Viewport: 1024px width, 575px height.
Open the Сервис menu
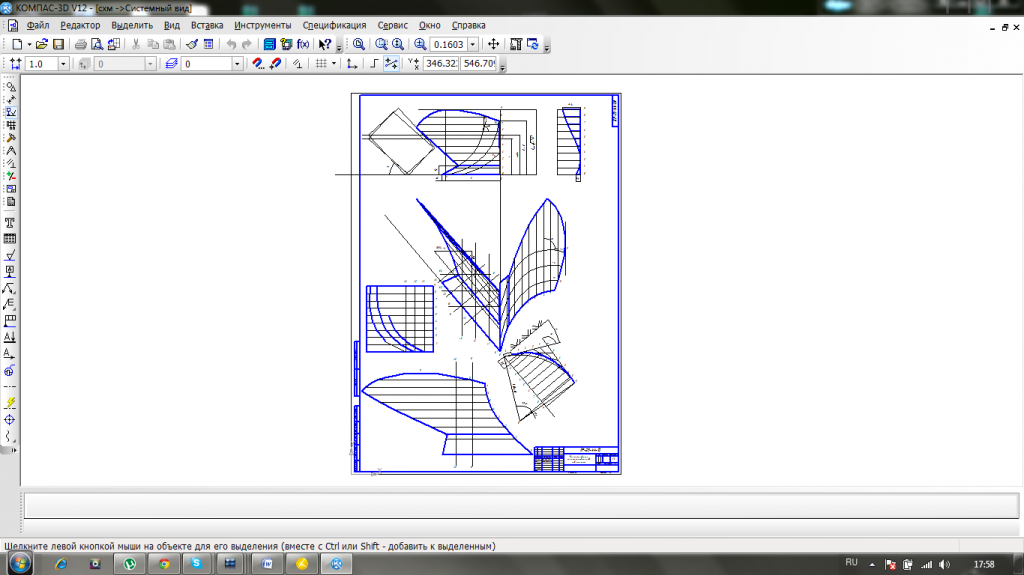click(x=392, y=25)
